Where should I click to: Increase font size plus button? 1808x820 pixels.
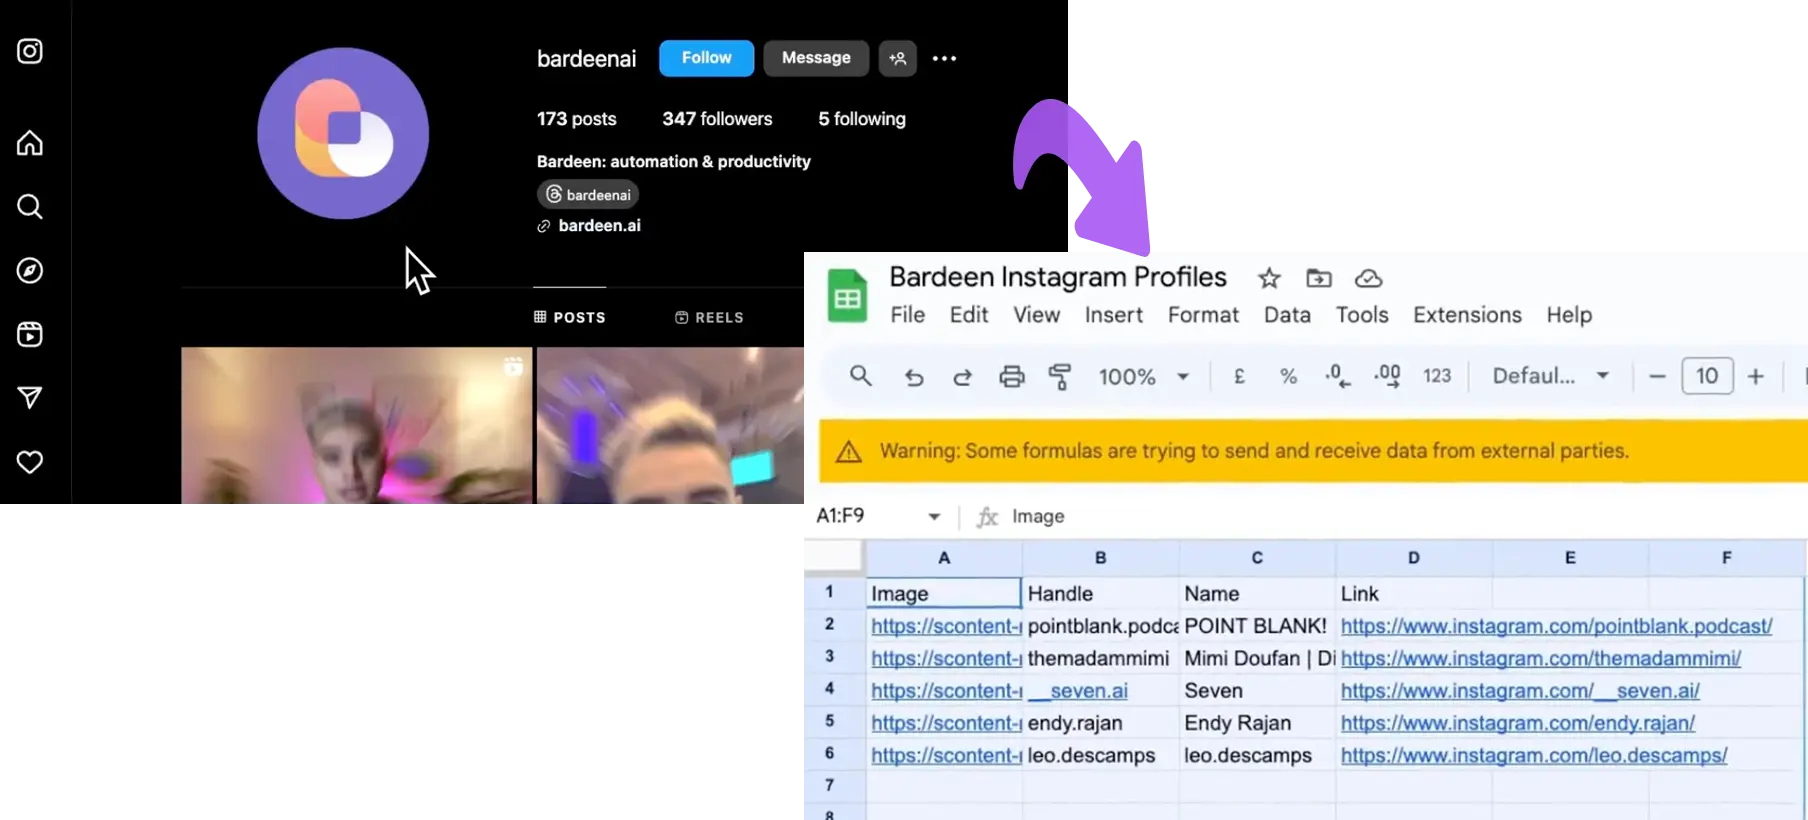(x=1756, y=377)
